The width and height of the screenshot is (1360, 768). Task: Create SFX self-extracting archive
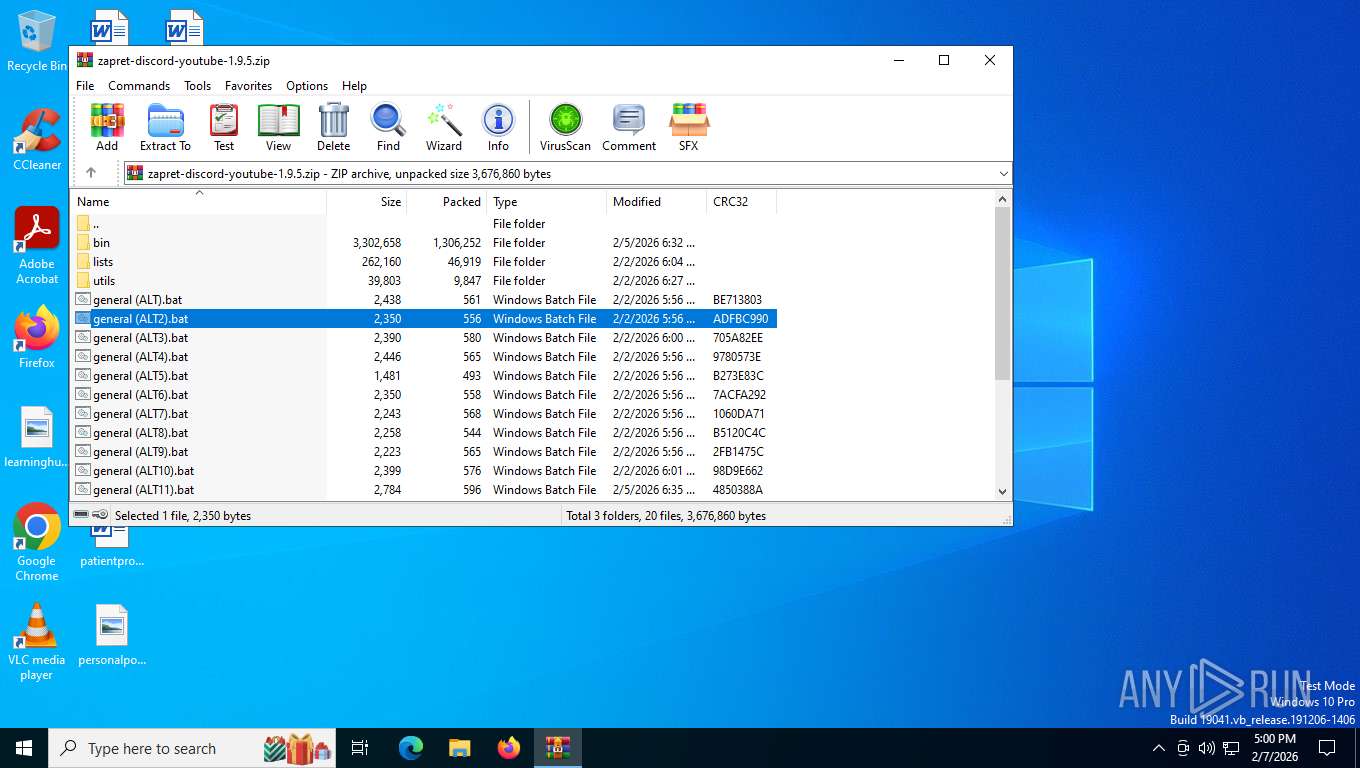689,127
